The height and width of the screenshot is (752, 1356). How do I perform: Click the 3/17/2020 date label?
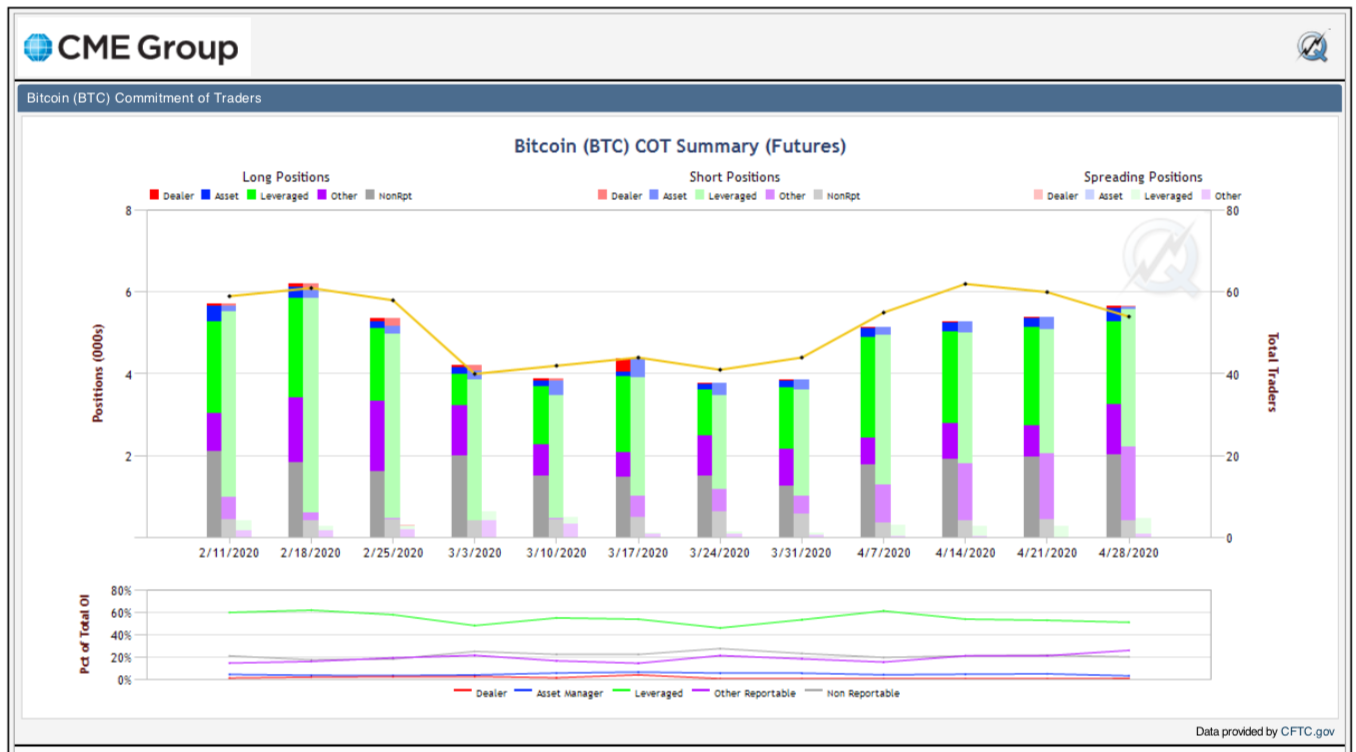[x=637, y=552]
